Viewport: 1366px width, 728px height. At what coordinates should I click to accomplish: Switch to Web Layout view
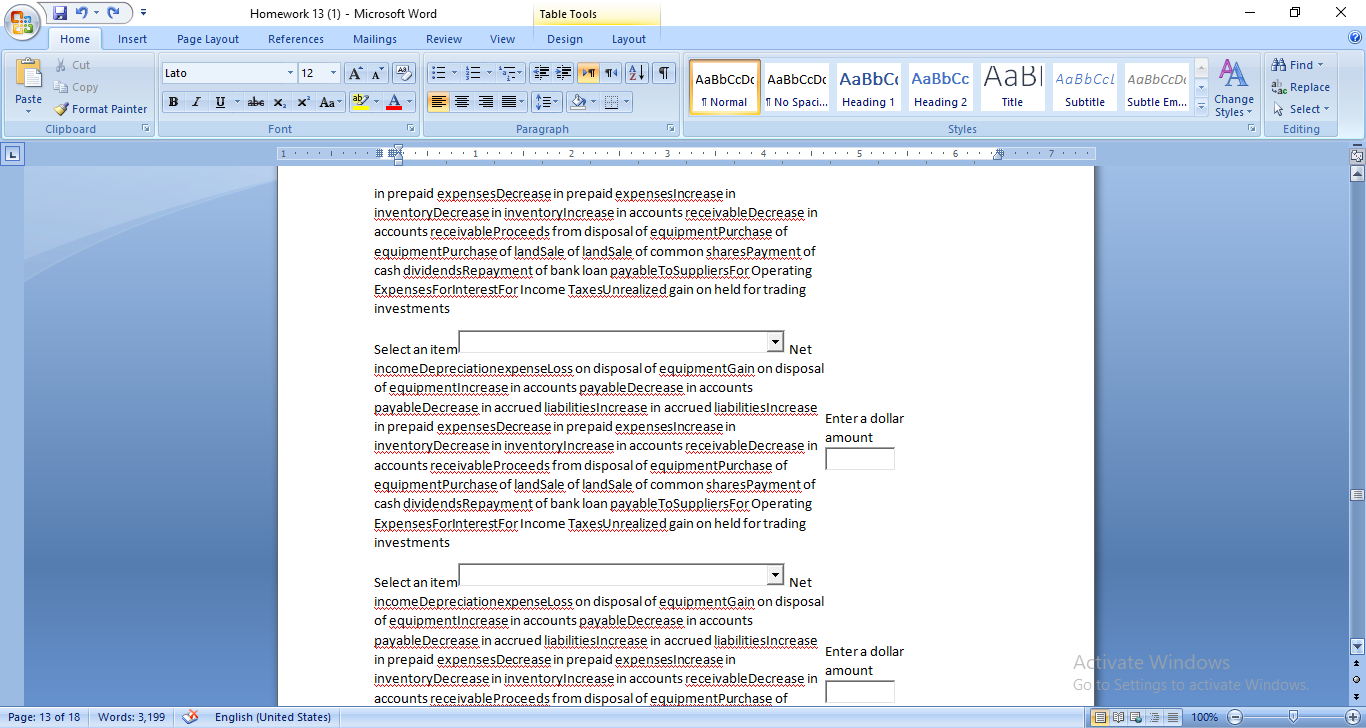[x=1134, y=717]
